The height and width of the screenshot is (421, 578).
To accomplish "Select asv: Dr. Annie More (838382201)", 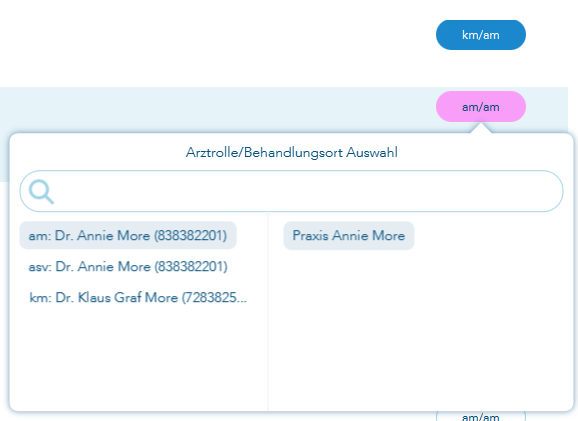I will (128, 267).
